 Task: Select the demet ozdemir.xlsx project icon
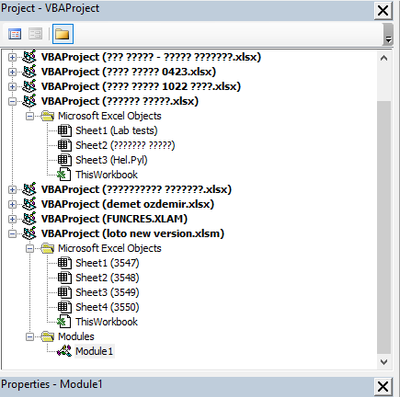pos(29,204)
